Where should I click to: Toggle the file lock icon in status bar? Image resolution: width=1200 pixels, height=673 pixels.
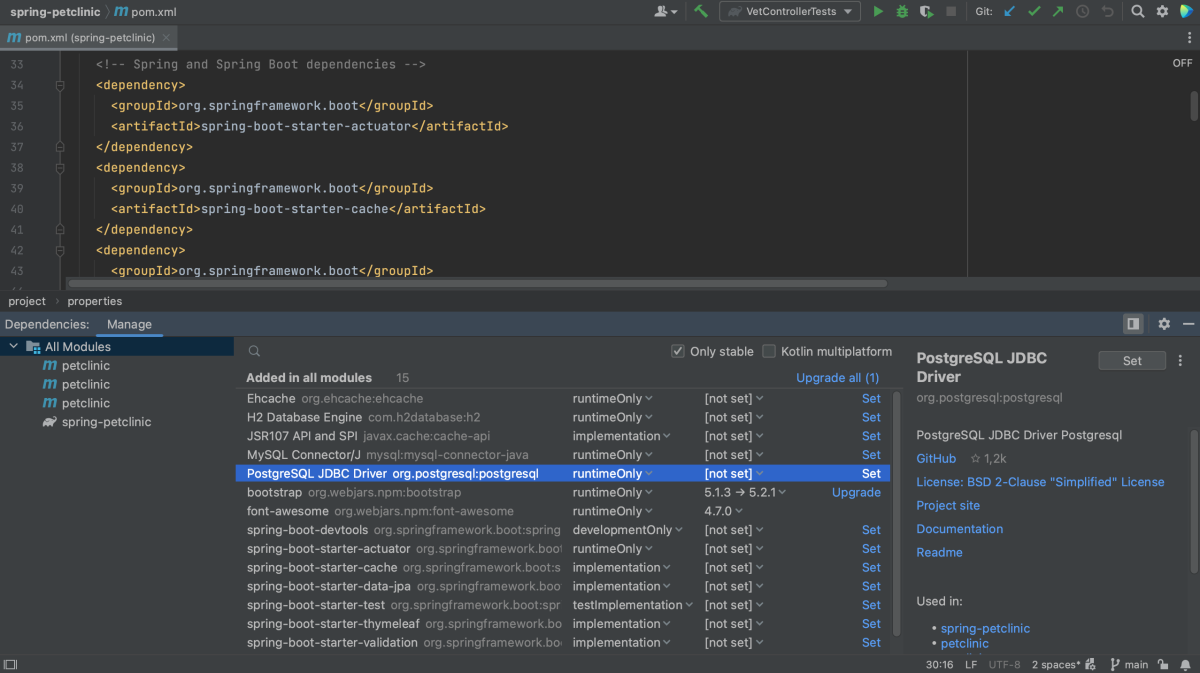[x=1163, y=664]
